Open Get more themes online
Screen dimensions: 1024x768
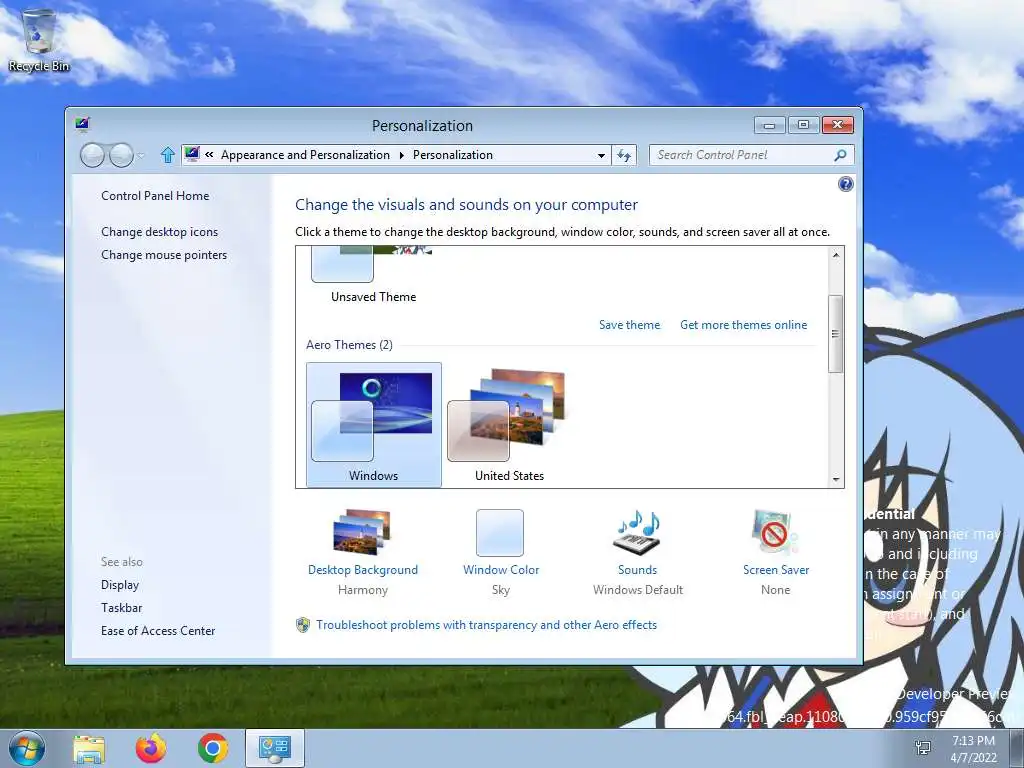(743, 325)
